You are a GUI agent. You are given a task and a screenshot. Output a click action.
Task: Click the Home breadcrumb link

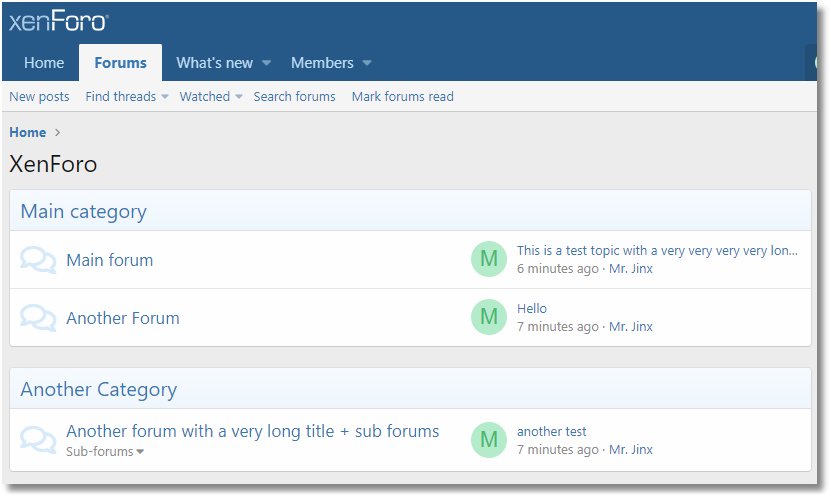tap(28, 132)
